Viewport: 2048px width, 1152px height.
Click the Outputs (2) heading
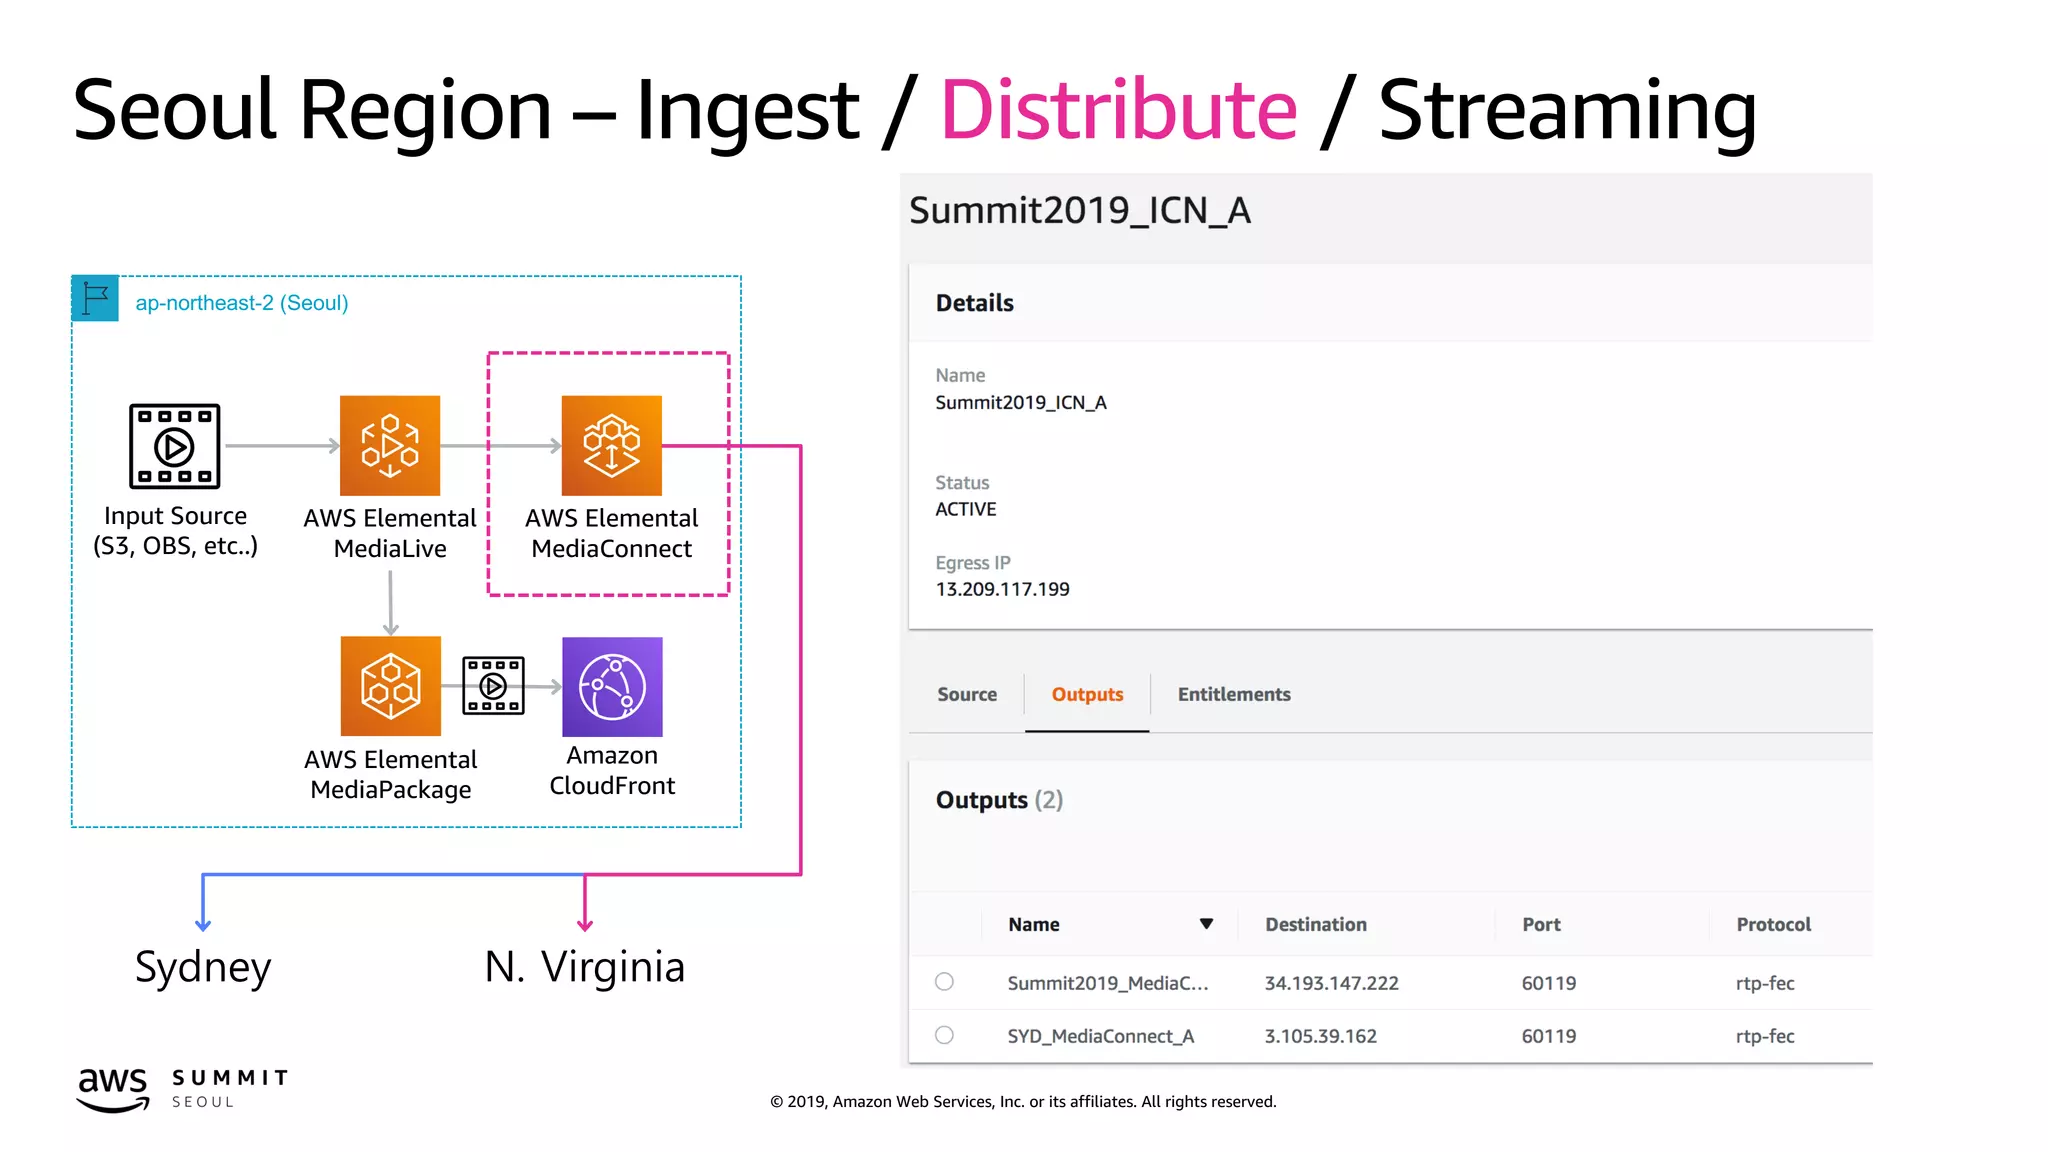click(x=999, y=800)
